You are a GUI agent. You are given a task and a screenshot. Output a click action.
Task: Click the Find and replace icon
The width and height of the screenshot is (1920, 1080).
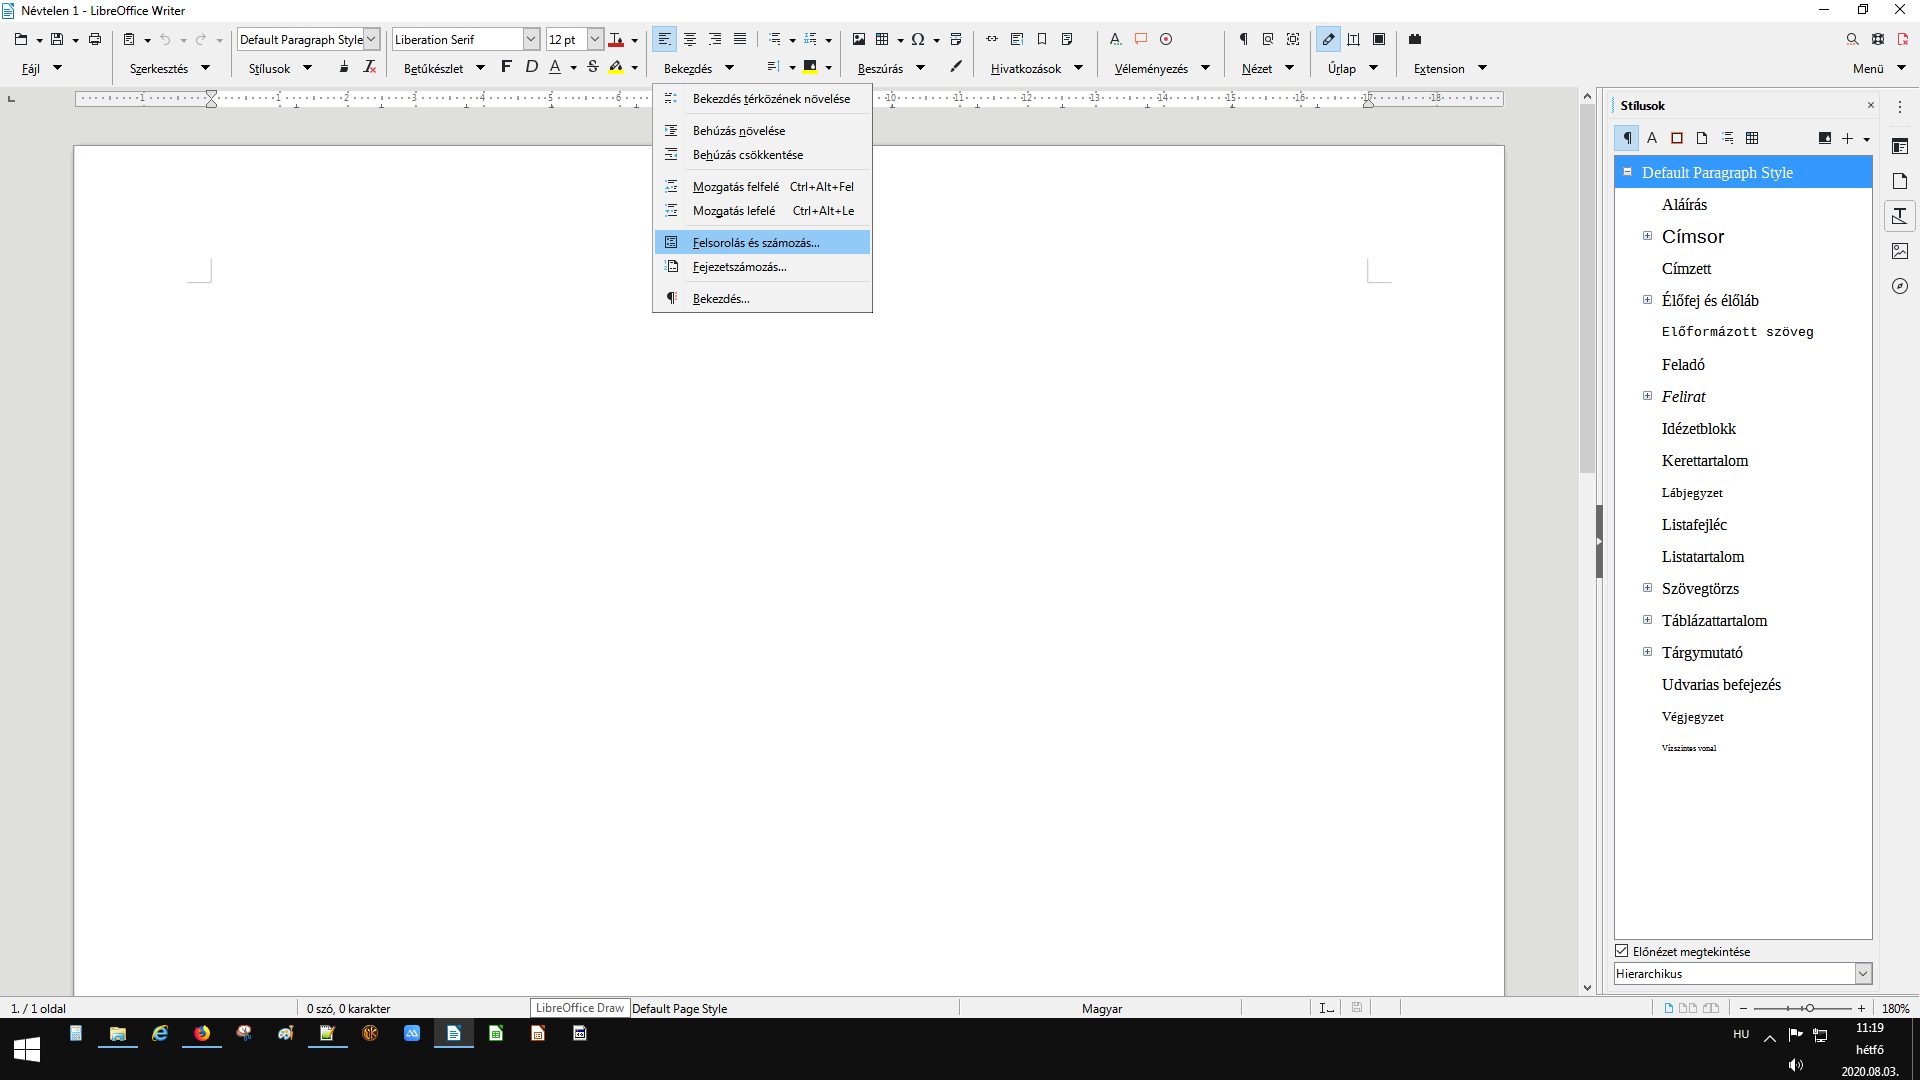click(x=1852, y=39)
